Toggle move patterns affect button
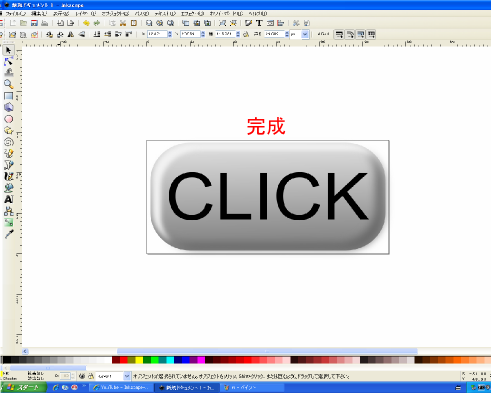 [371, 34]
